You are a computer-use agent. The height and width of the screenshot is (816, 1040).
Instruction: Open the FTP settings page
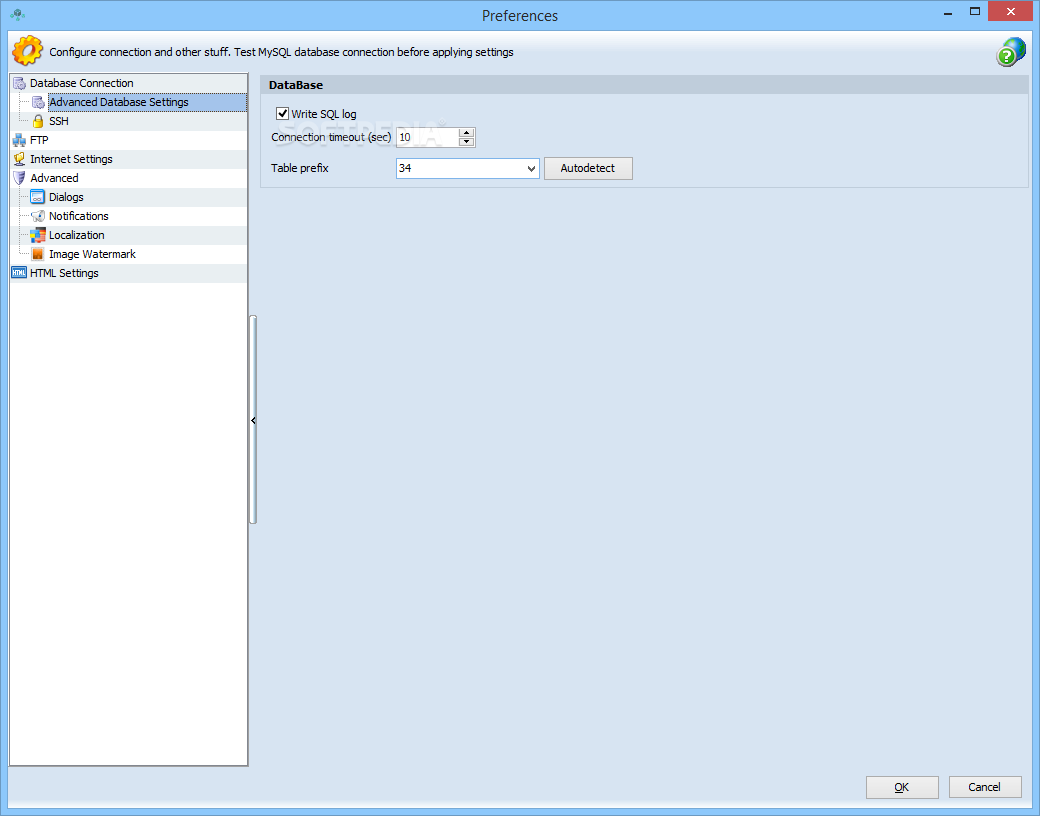point(39,140)
